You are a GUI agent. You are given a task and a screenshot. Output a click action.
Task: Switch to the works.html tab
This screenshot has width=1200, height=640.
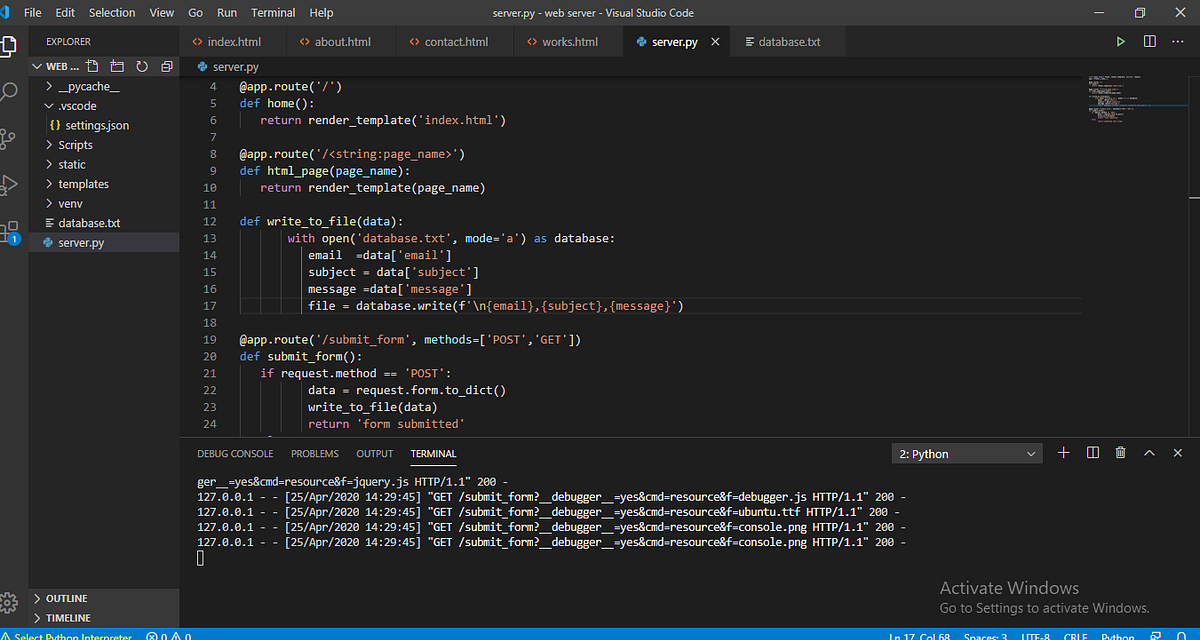(568, 42)
